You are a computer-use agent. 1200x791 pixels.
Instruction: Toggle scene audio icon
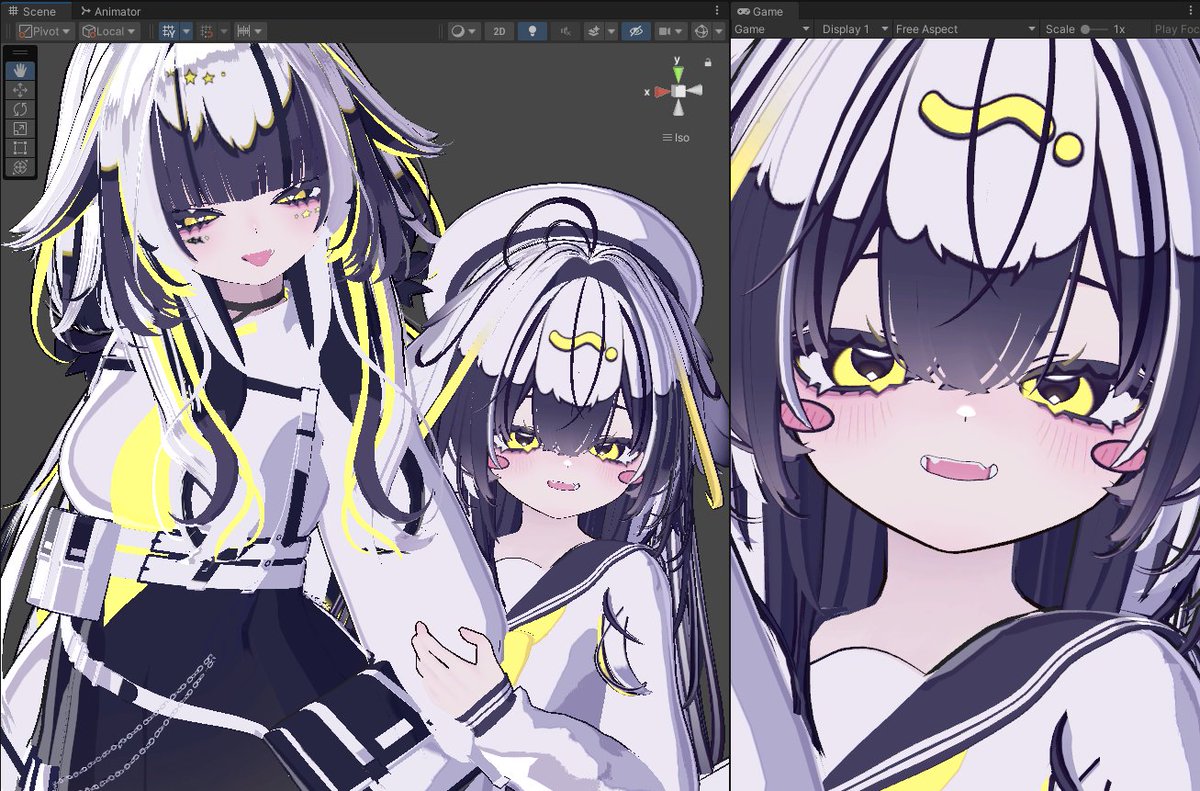pyautogui.click(x=566, y=31)
